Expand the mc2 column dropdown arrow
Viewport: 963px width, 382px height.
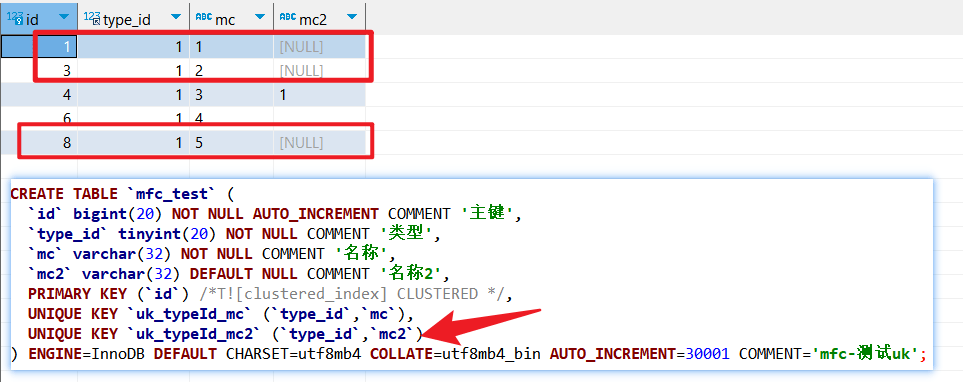[x=351, y=17]
